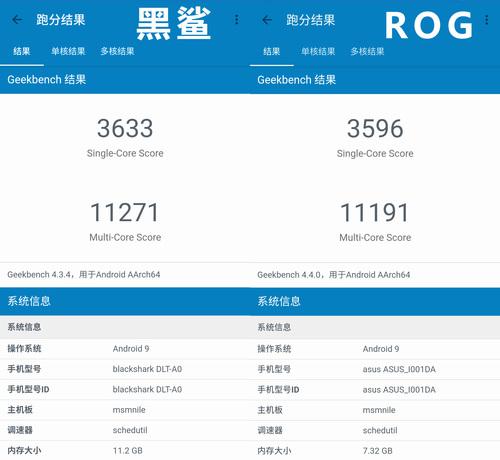Click blackshark DLT-A0 in 手机型号ID row
Screen dimensions: 500x460
(147, 389)
